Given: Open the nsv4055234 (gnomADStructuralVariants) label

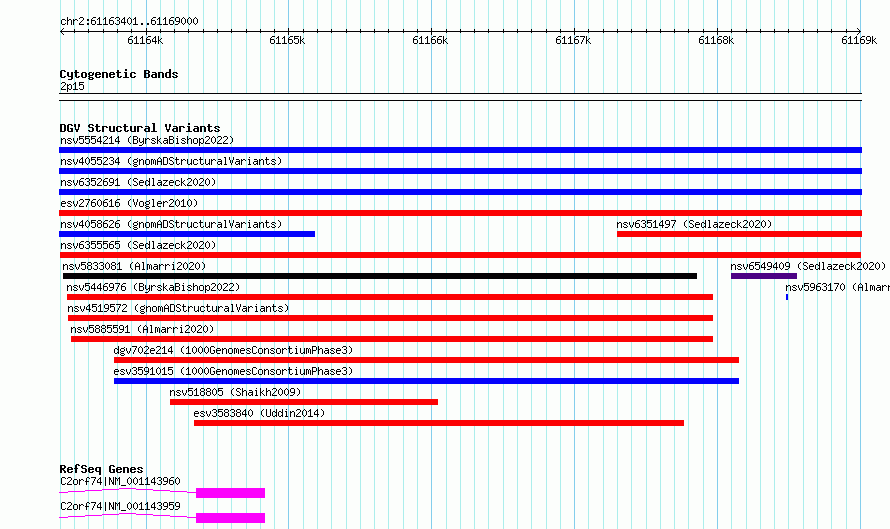Looking at the screenshot, I should click(171, 161).
